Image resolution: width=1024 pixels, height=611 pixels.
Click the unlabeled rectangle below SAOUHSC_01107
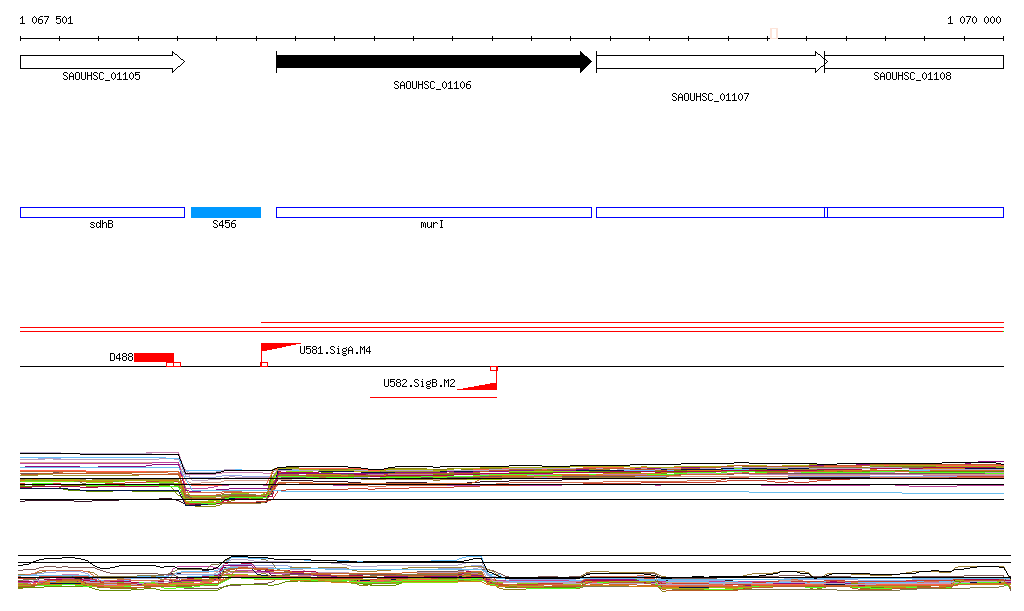pos(710,212)
